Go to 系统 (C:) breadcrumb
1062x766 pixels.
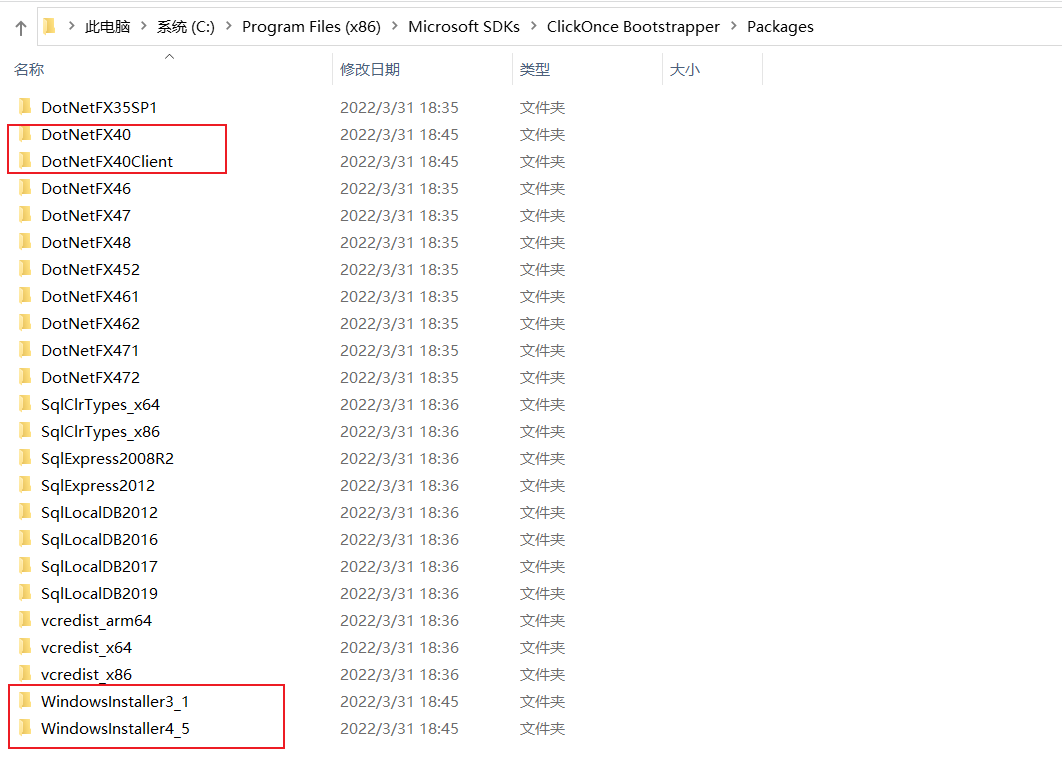186,27
